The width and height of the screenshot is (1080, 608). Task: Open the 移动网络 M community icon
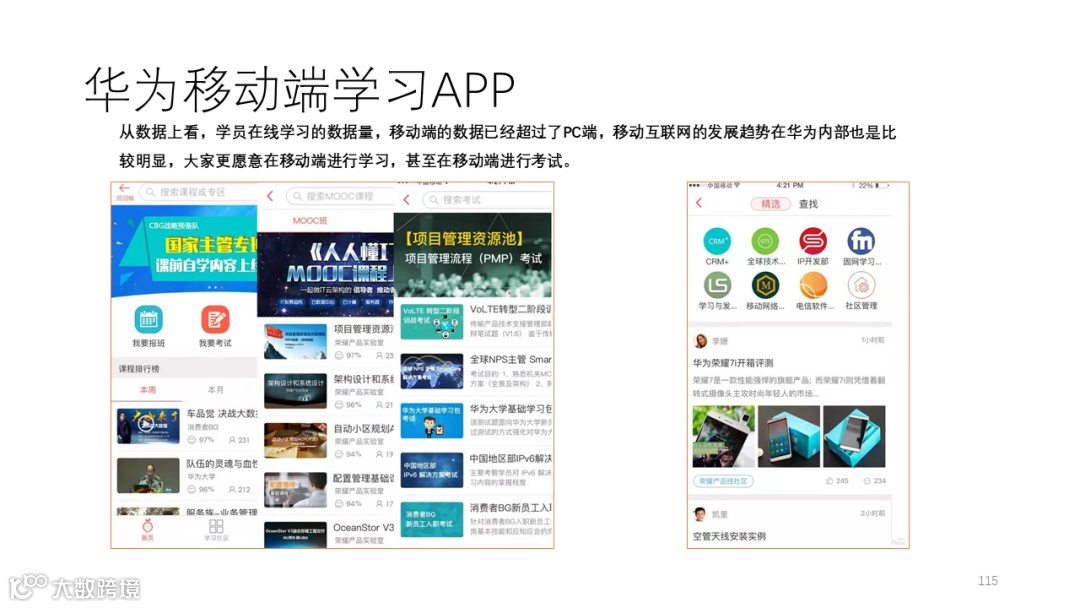pyautogui.click(x=765, y=285)
